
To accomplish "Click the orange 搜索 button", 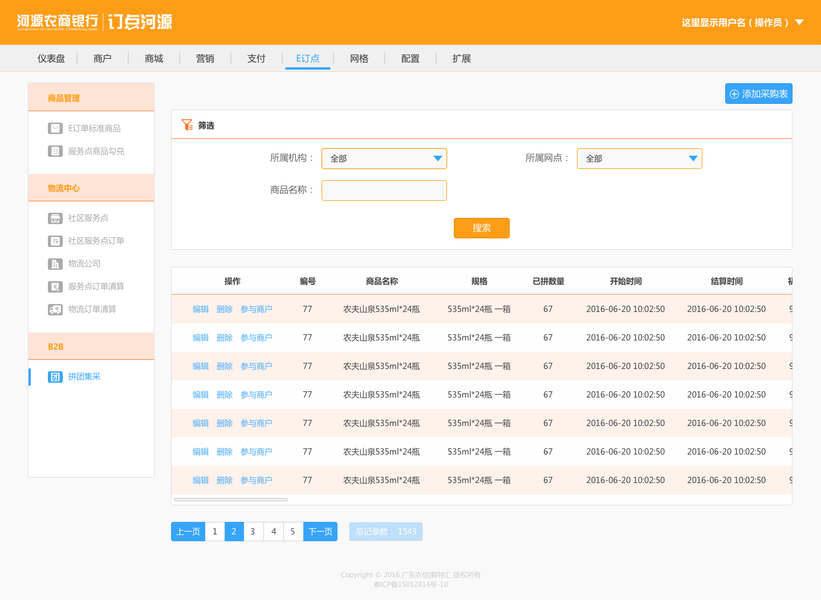I will pyautogui.click(x=481, y=228).
